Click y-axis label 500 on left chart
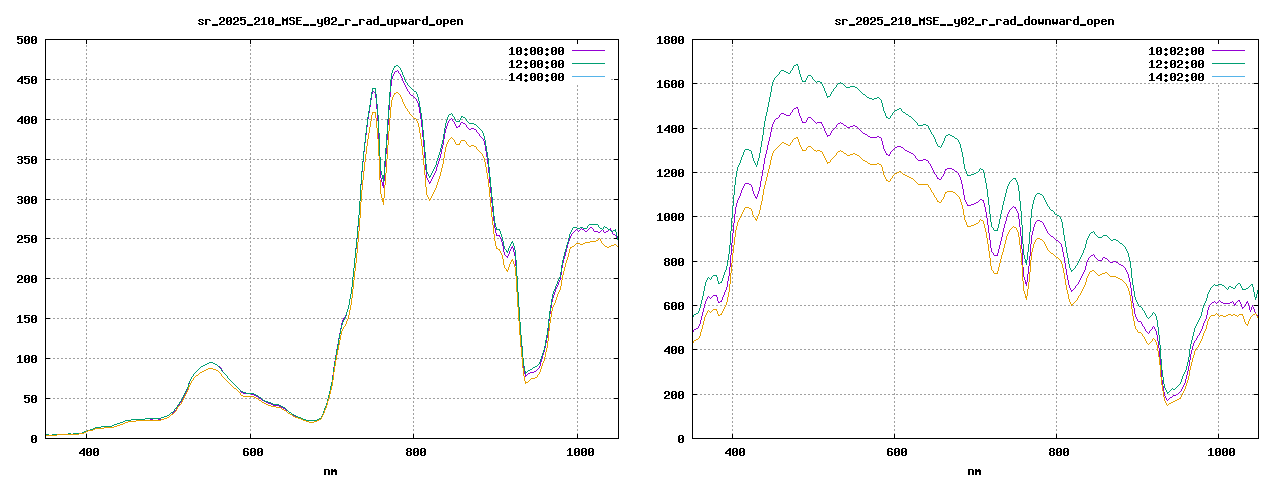Viewport: 1280px width, 480px height. click(x=27, y=40)
